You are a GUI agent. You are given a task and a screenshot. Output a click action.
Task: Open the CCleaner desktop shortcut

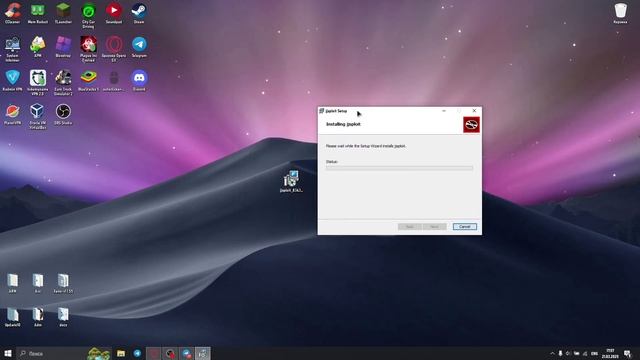pyautogui.click(x=13, y=13)
